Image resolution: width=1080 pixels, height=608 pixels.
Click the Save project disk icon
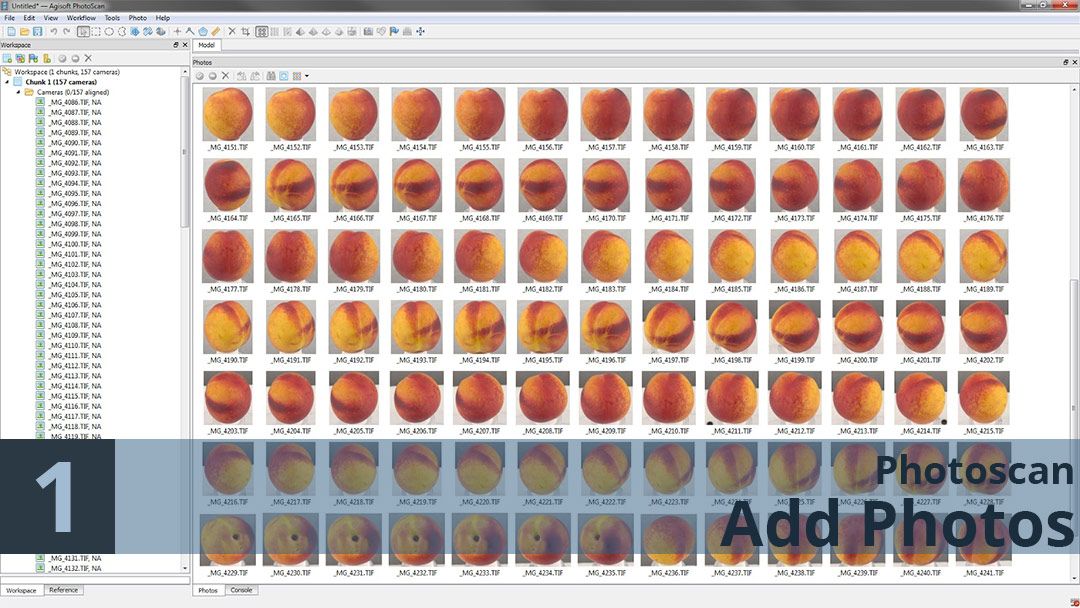(37, 32)
